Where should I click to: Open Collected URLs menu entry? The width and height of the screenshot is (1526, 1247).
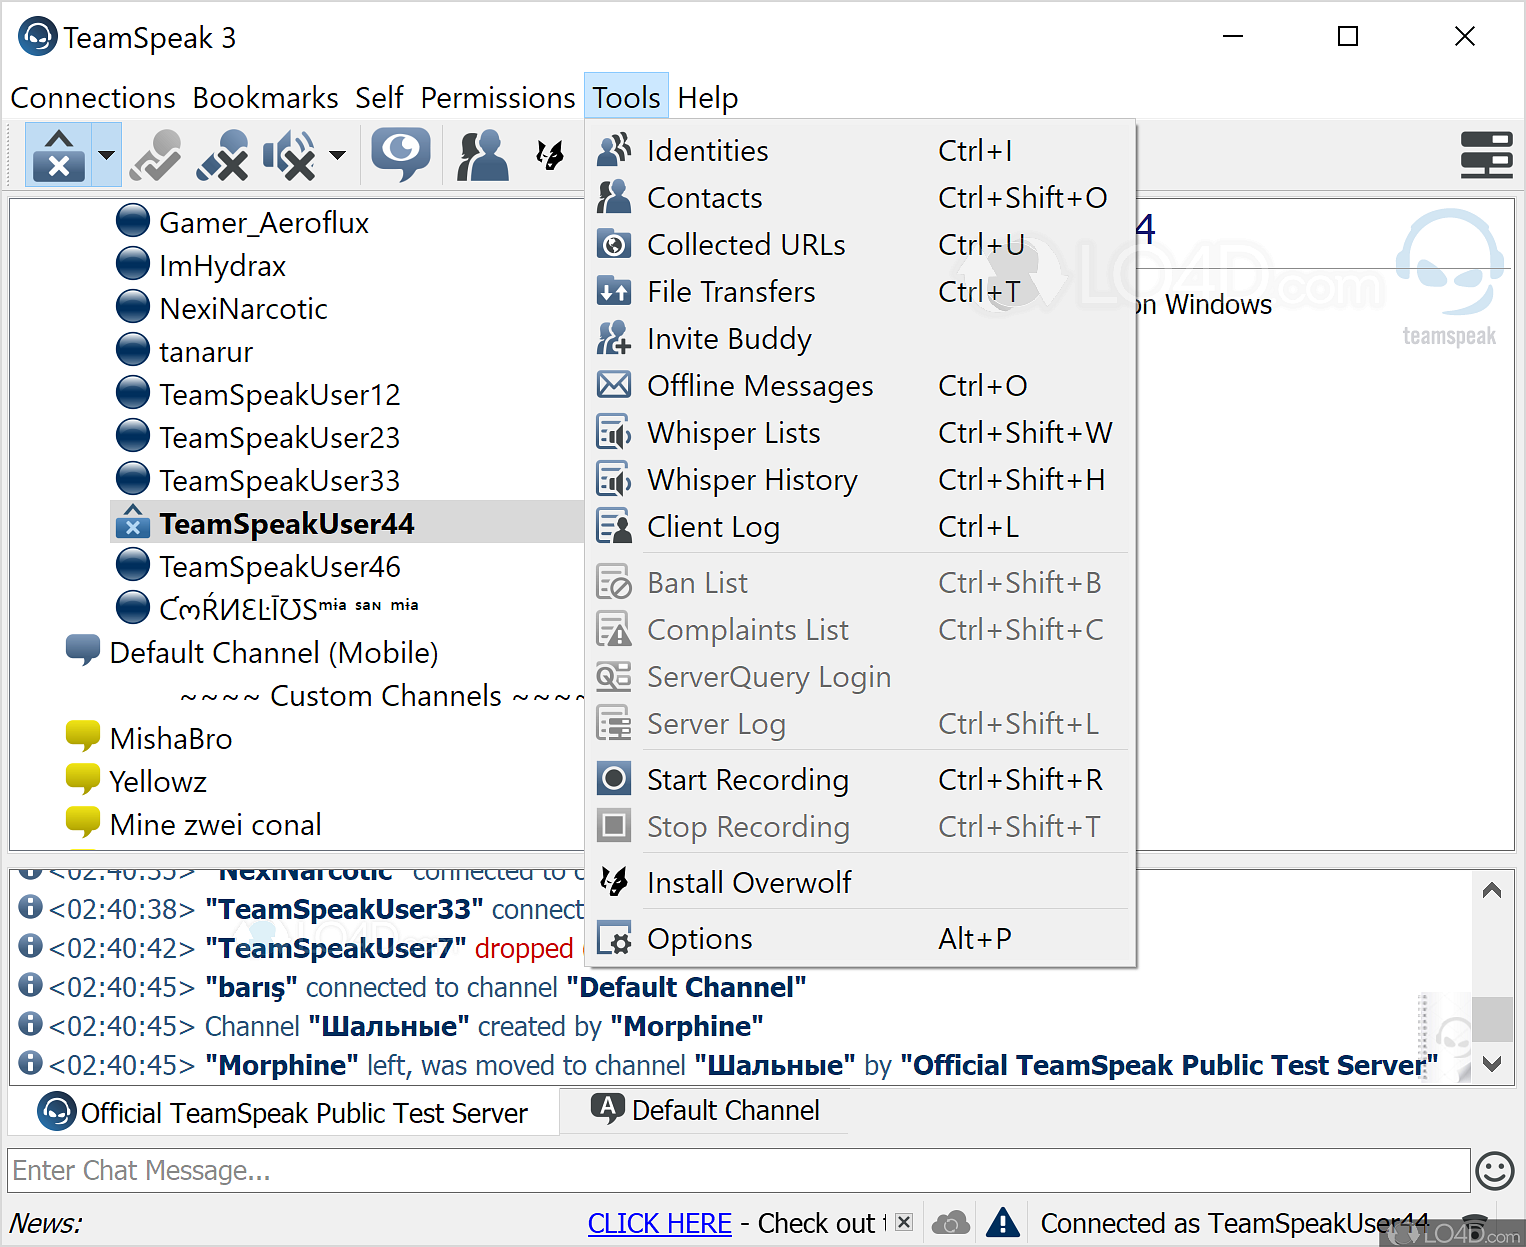click(x=861, y=245)
